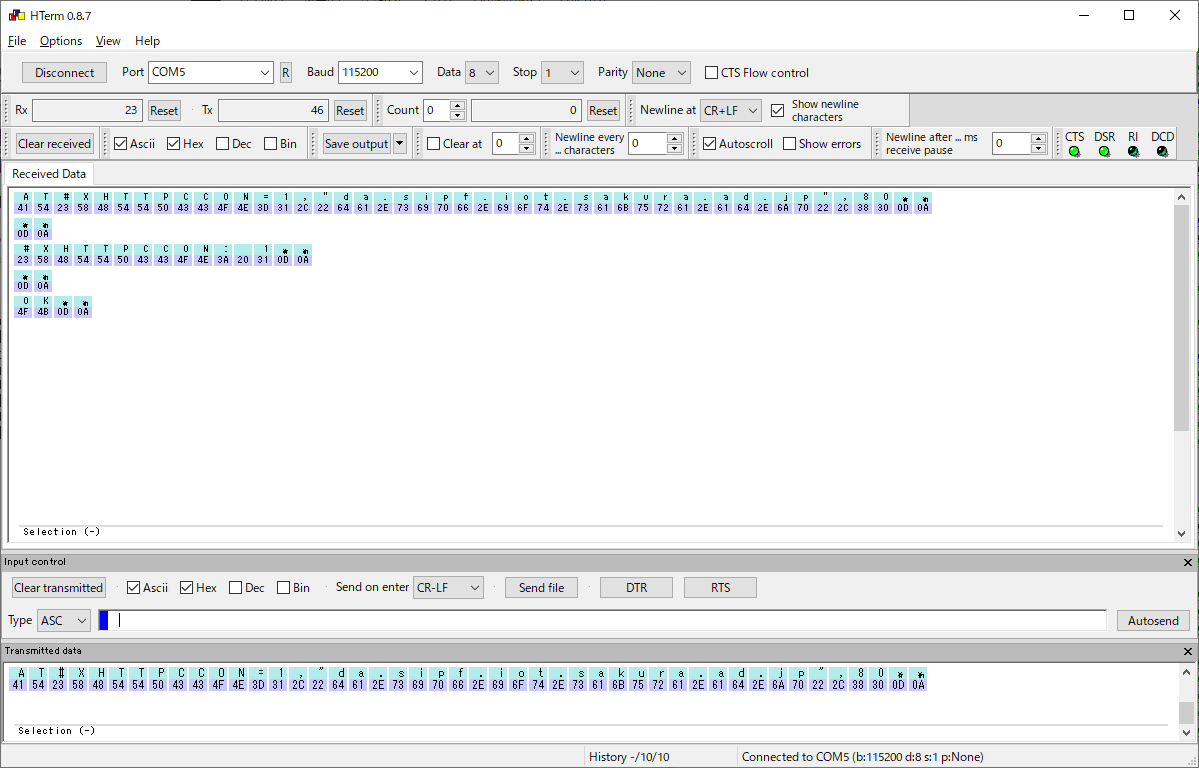
Task: Click the DSR status LED indicator
Action: coord(1104,151)
